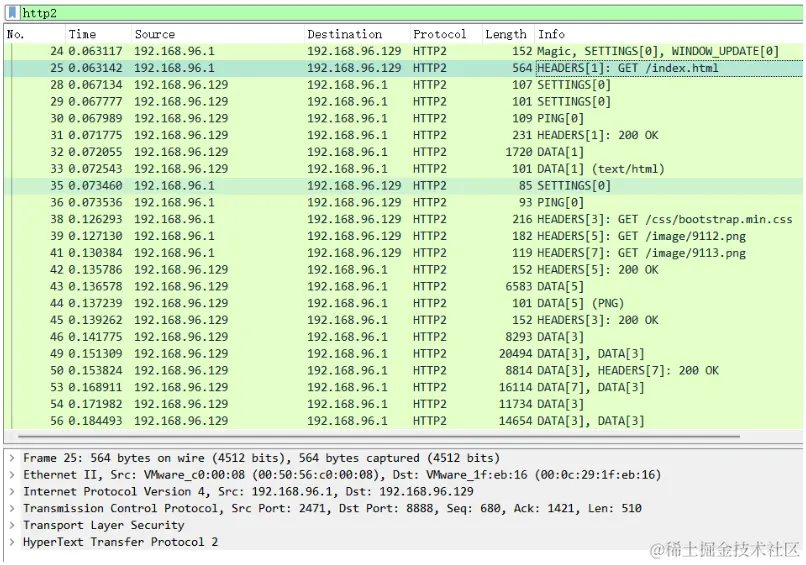Expand Transmission Control Protocol row
The image size is (806, 565).
pyautogui.click(x=12, y=508)
